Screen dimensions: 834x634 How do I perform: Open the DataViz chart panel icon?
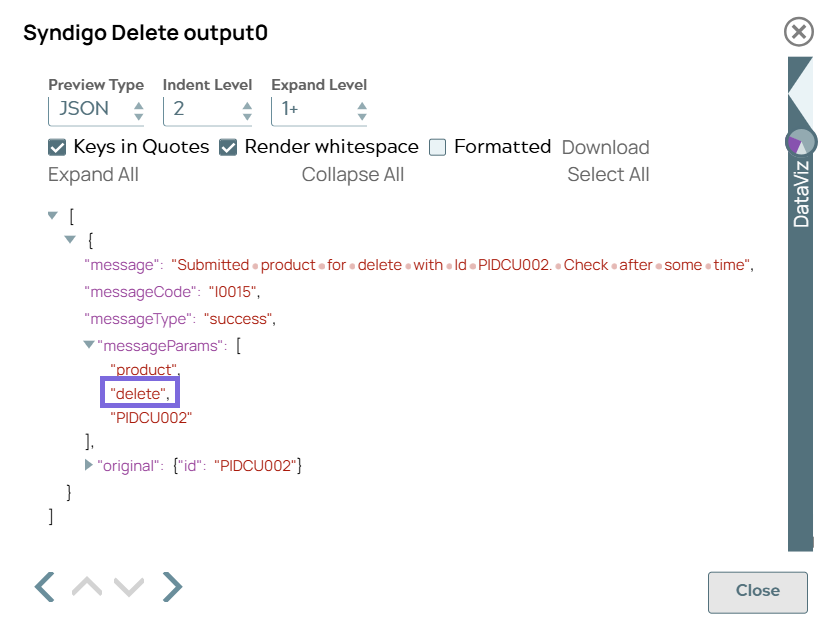pyautogui.click(x=803, y=142)
